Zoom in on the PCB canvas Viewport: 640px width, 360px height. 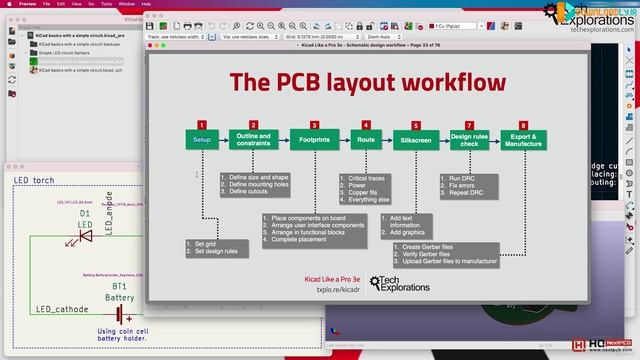click(260, 26)
